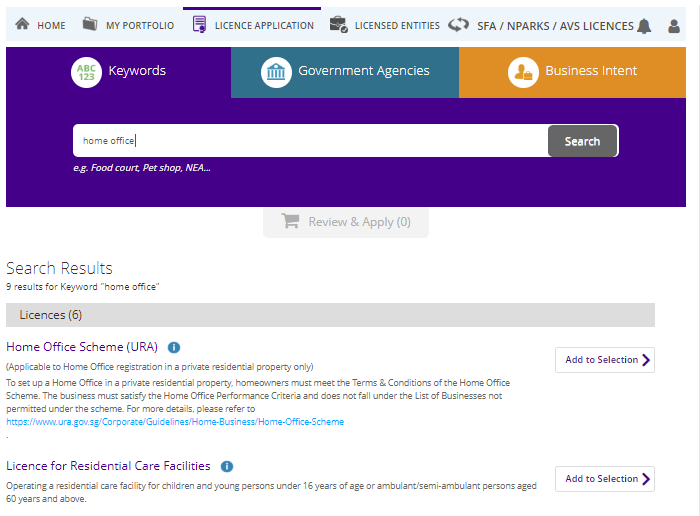Select the Business Intent tab
The width and height of the screenshot is (700, 516).
(573, 72)
